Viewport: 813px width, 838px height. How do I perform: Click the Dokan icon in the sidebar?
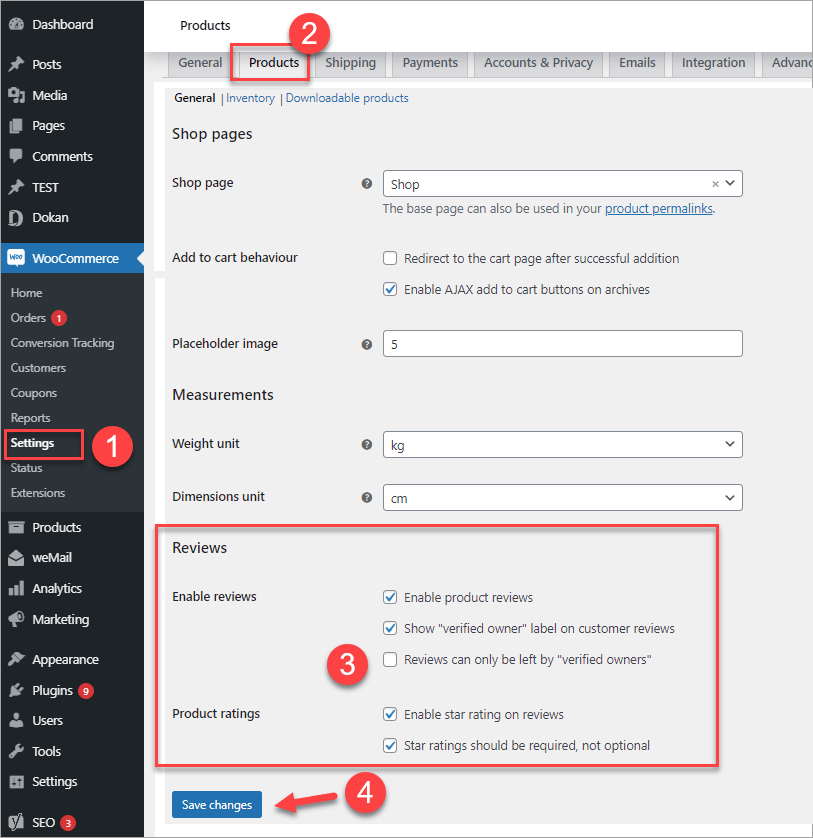tap(16, 217)
